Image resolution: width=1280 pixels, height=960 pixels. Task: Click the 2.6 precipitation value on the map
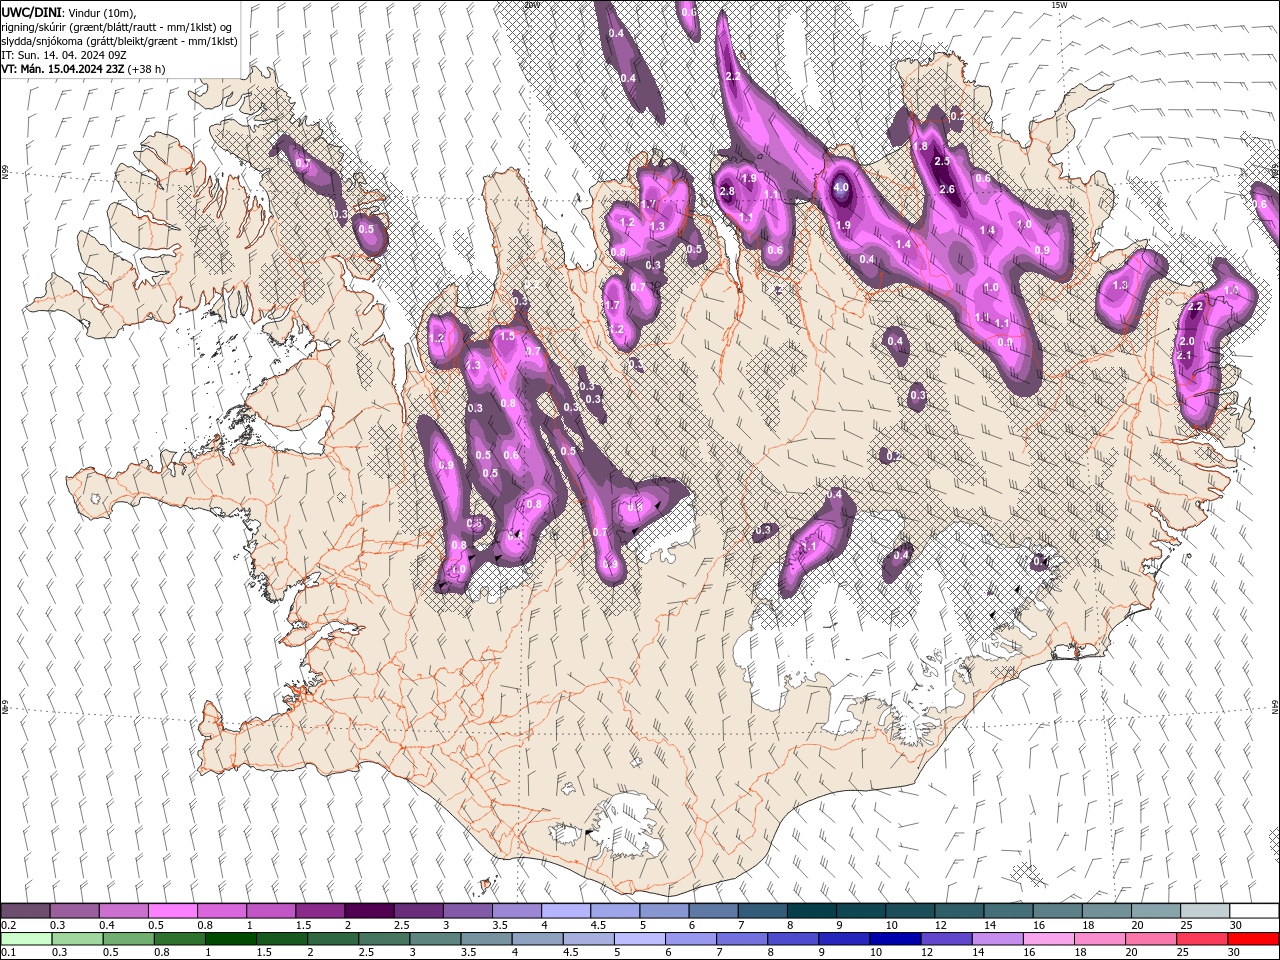(x=947, y=190)
